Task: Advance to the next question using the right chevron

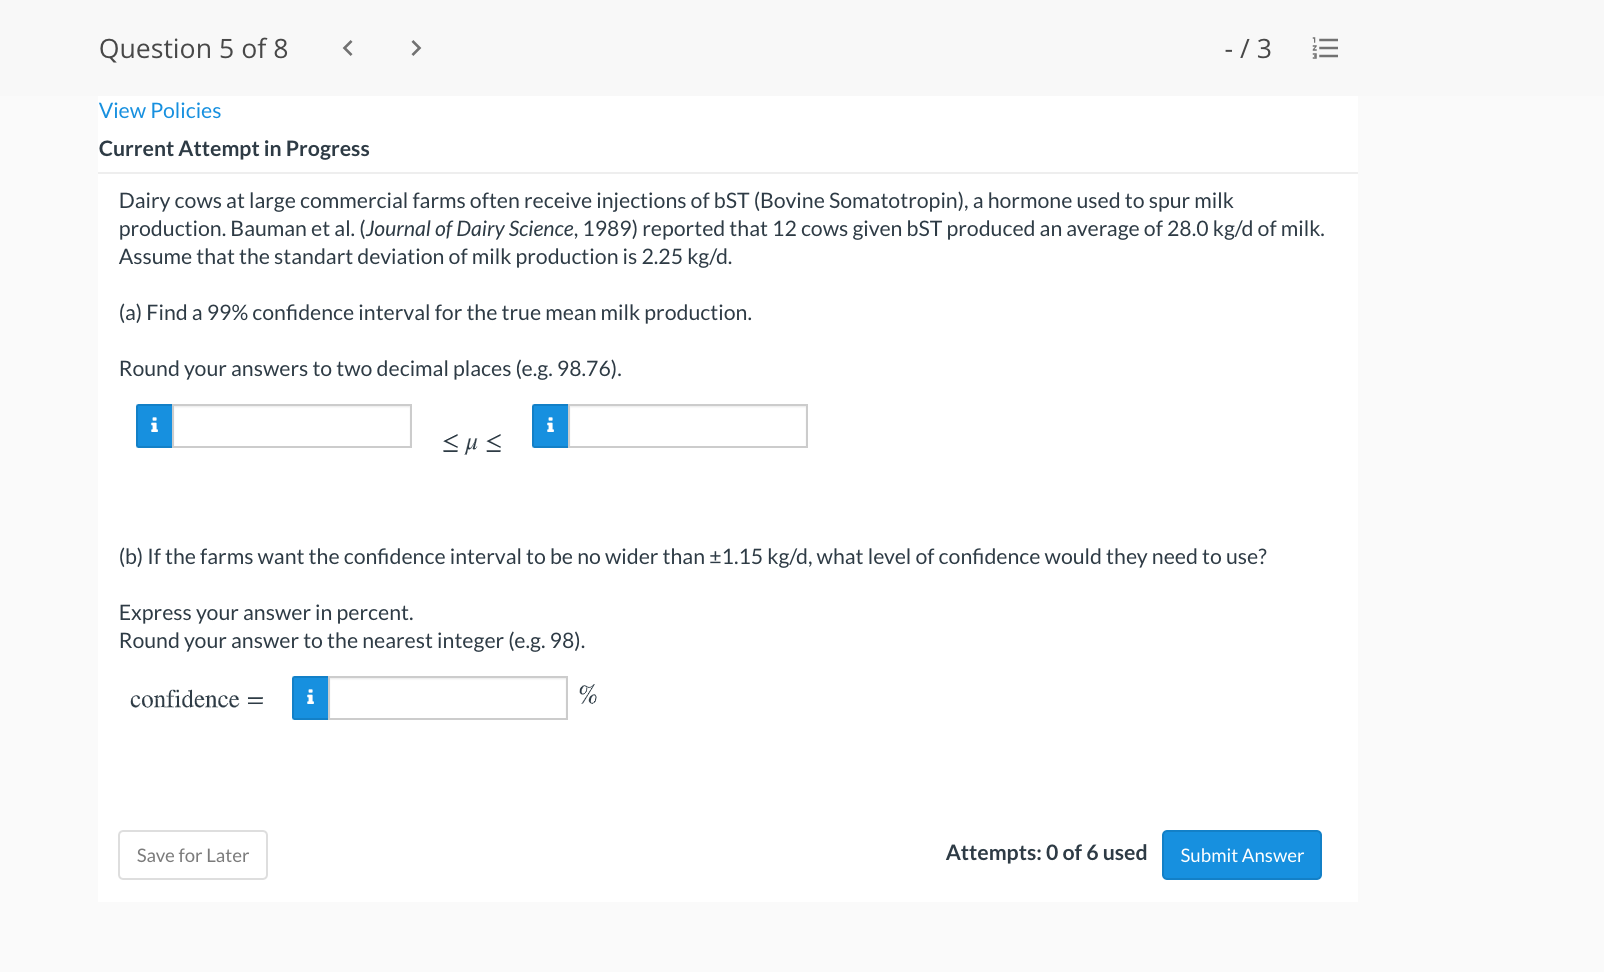Action: [x=416, y=47]
